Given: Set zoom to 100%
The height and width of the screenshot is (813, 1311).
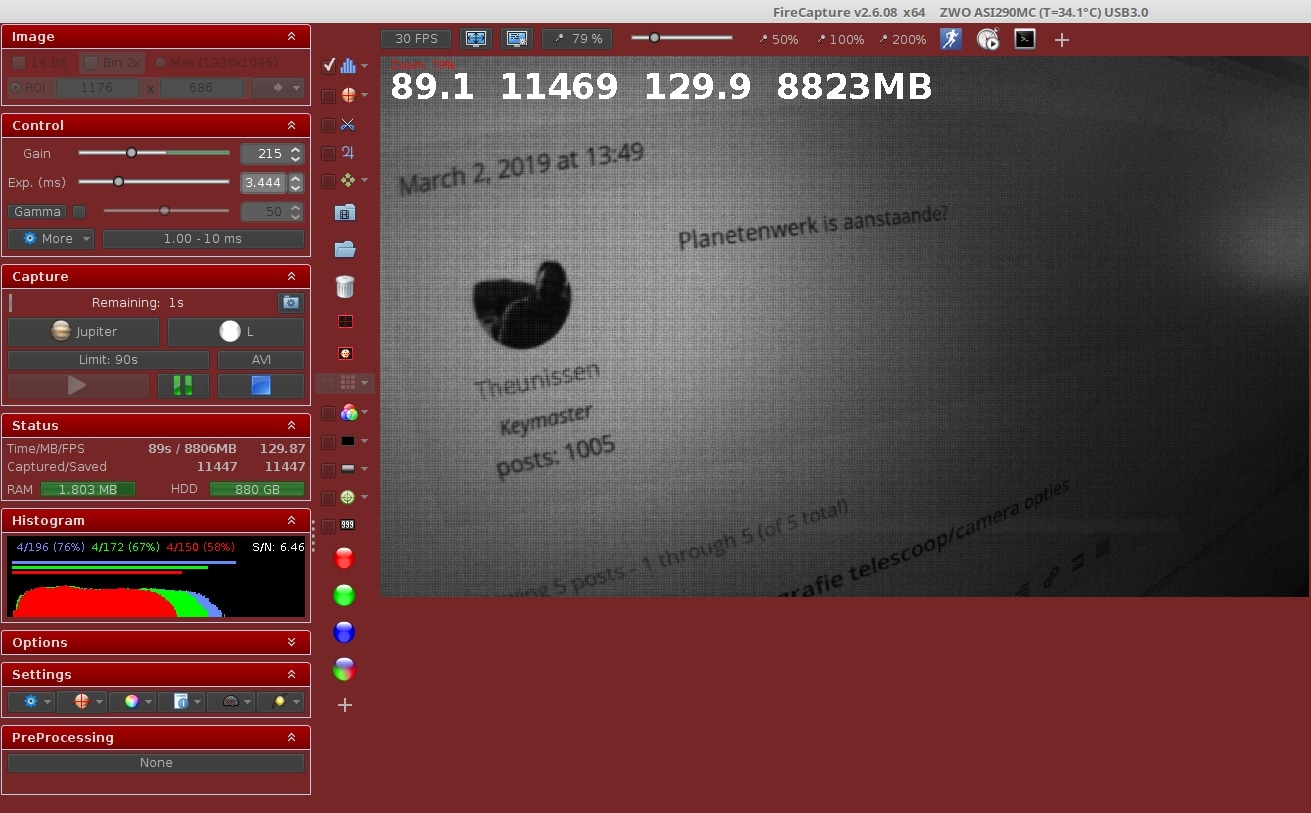Looking at the screenshot, I should [840, 40].
